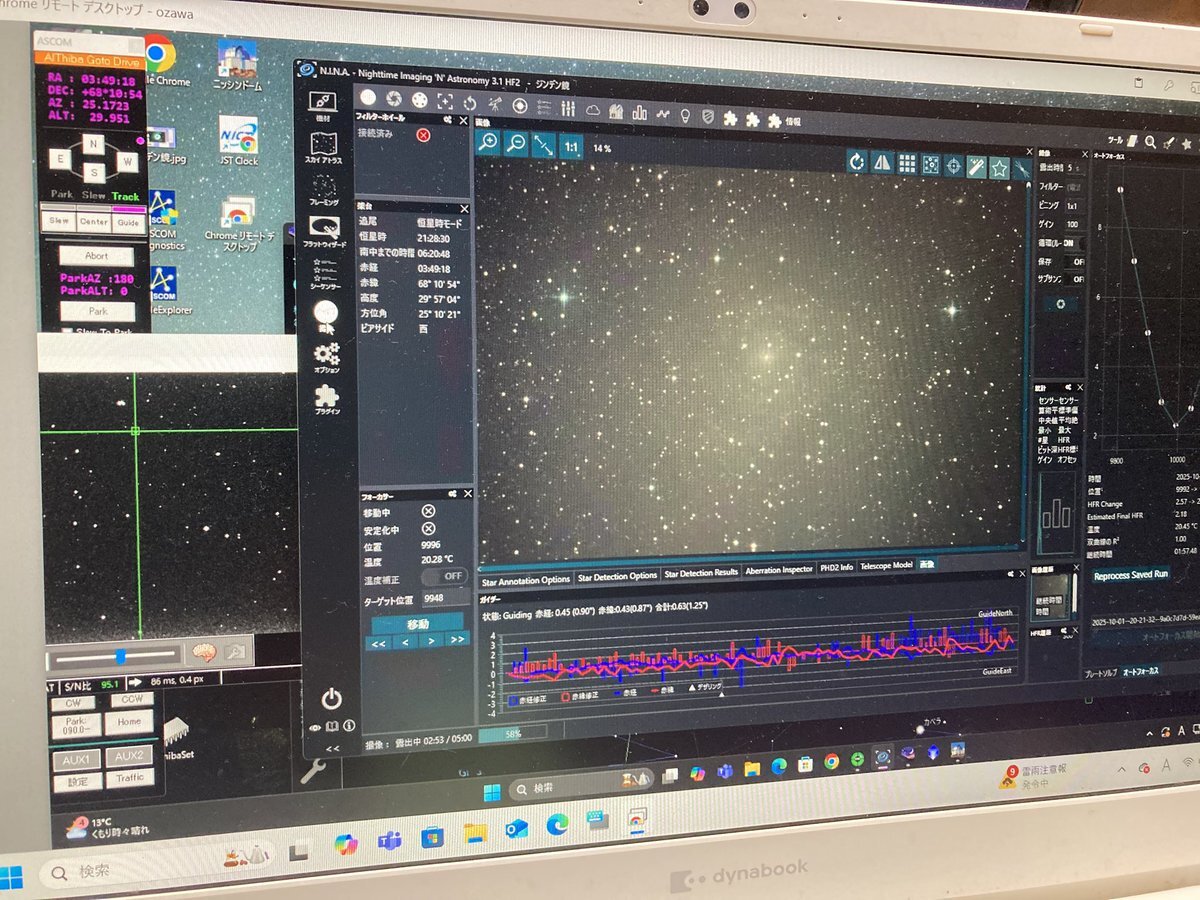1200x900 pixels.
Task: Toggle focuser temperature compensation OFF switch
Action: click(x=442, y=576)
